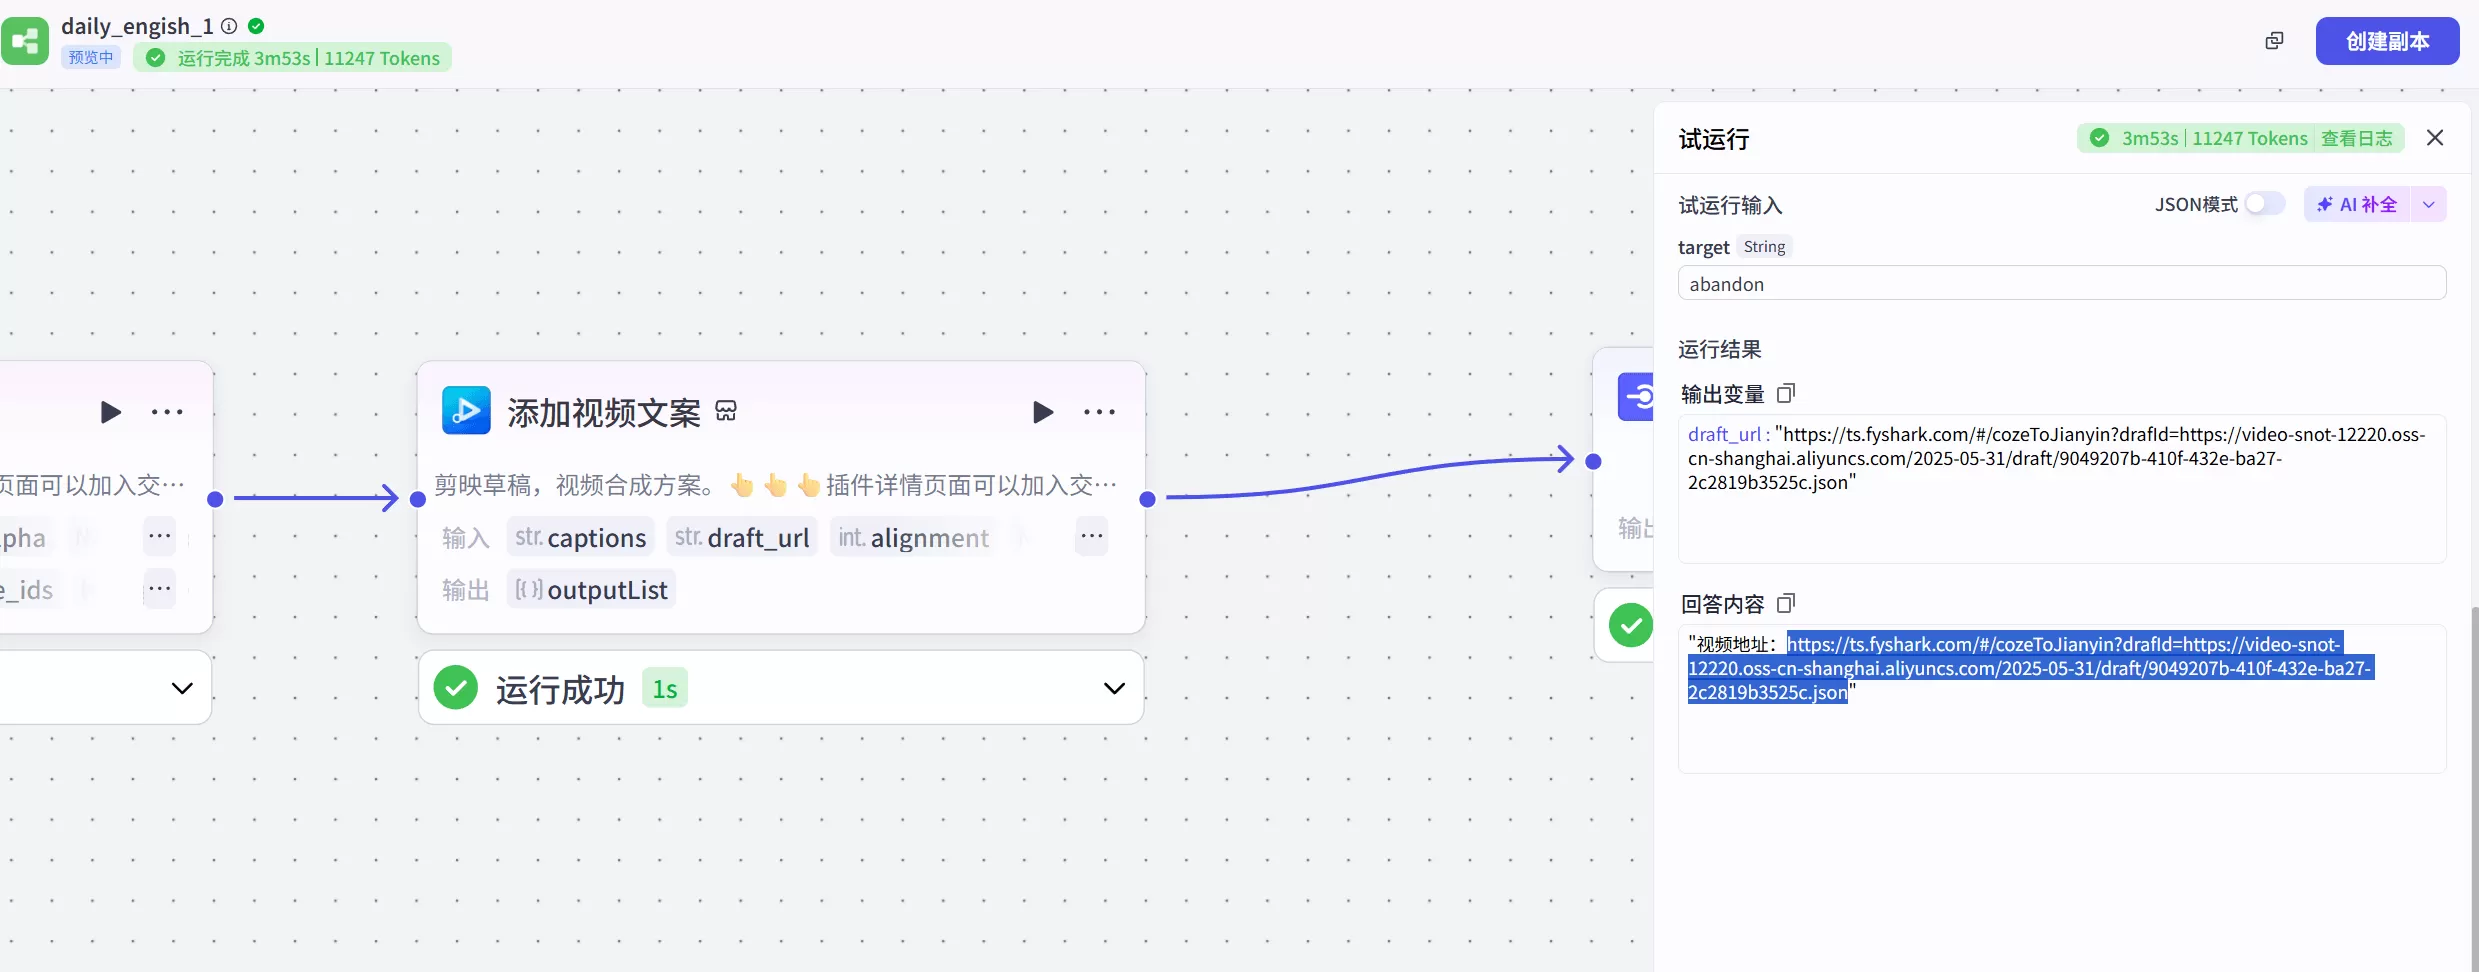Click the info icon beside daily_engish_1
This screenshot has width=2479, height=972.
229,26
